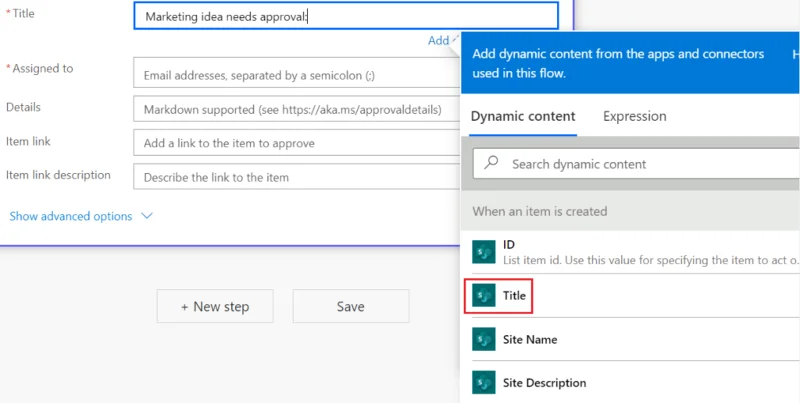Click the SharePoint icon beside Site Name

(484, 339)
